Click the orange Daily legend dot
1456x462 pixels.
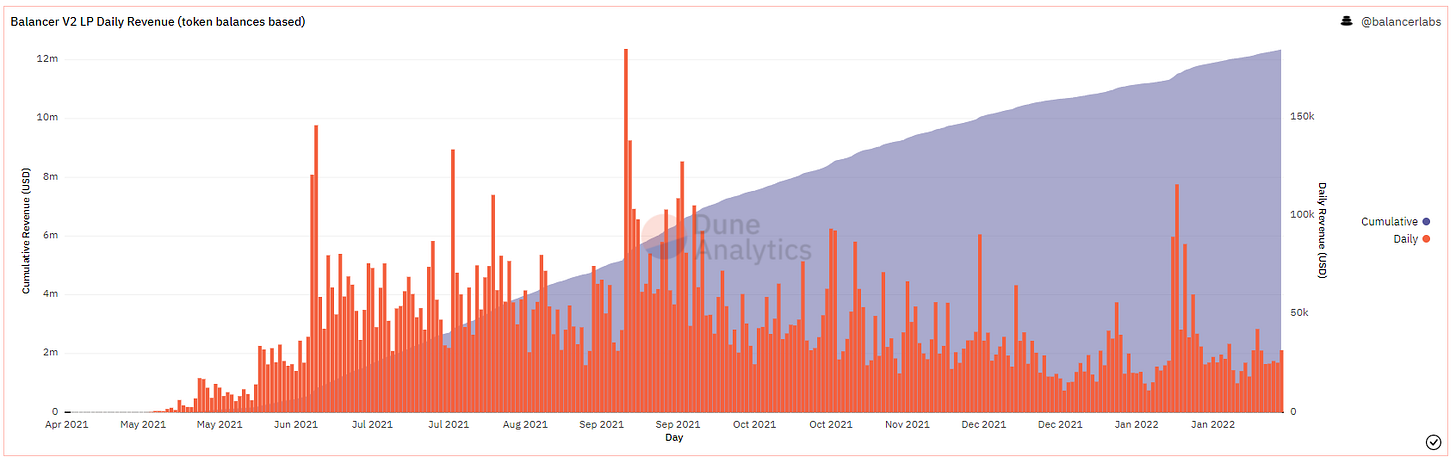[1426, 239]
